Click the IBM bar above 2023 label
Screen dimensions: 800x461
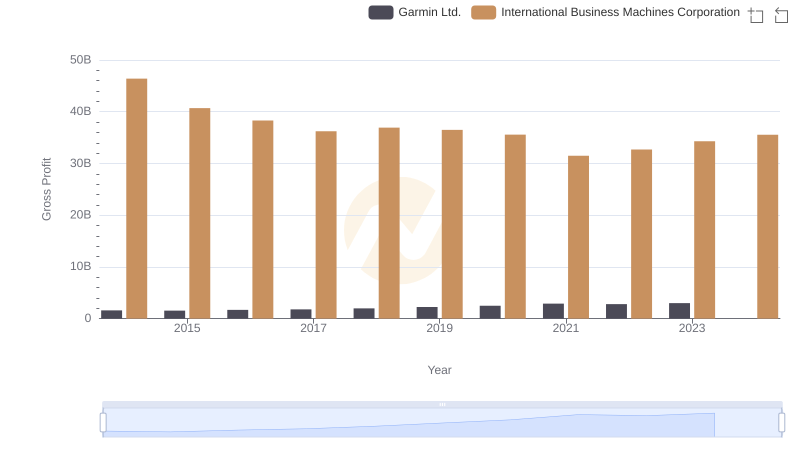pyautogui.click(x=705, y=230)
